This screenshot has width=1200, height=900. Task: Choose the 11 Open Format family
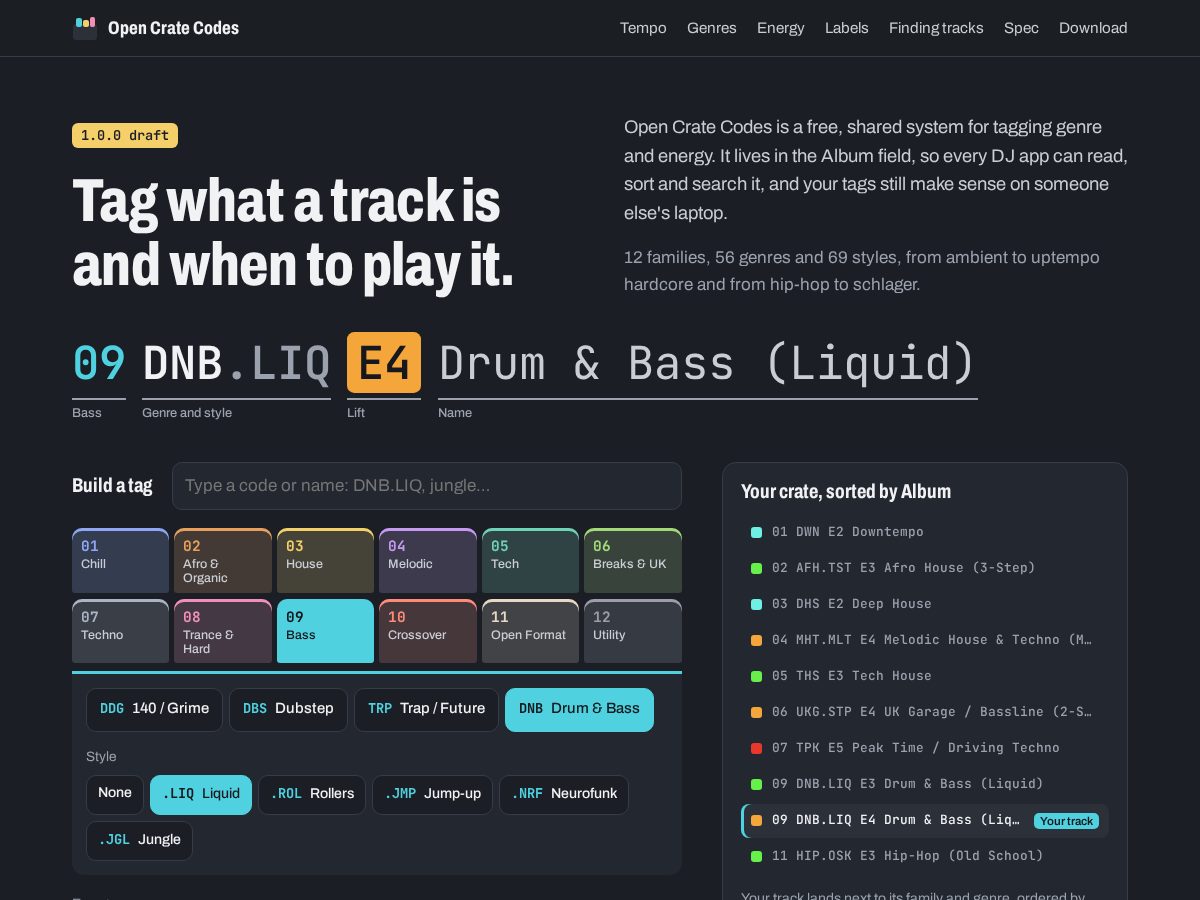tap(530, 631)
